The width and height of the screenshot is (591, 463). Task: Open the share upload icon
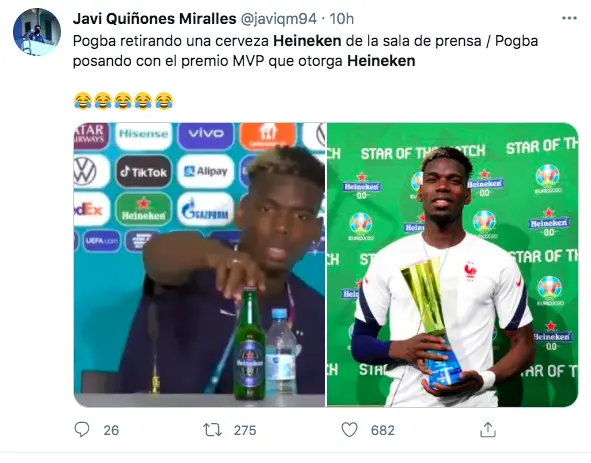coord(488,429)
